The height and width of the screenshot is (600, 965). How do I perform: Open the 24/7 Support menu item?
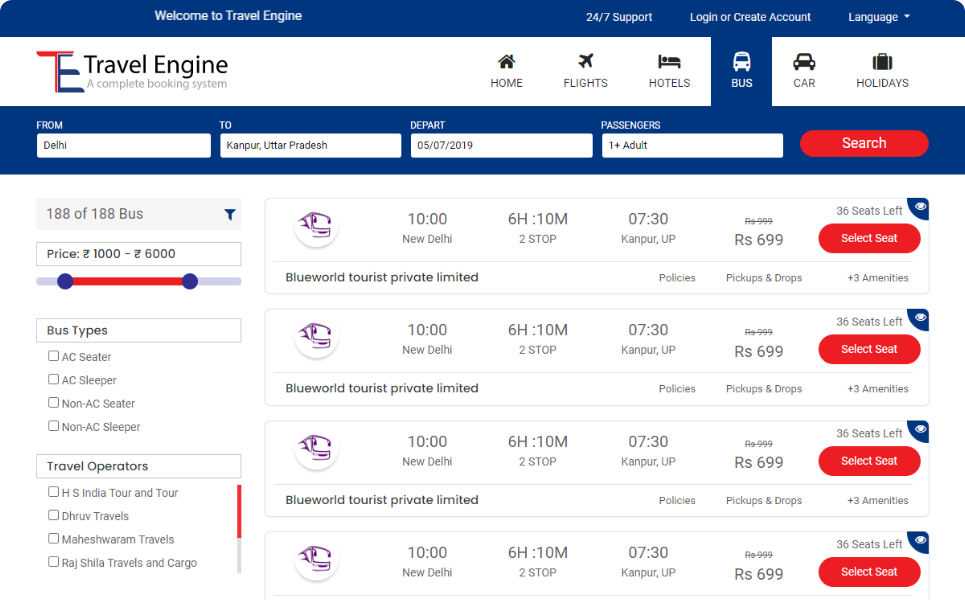click(618, 17)
